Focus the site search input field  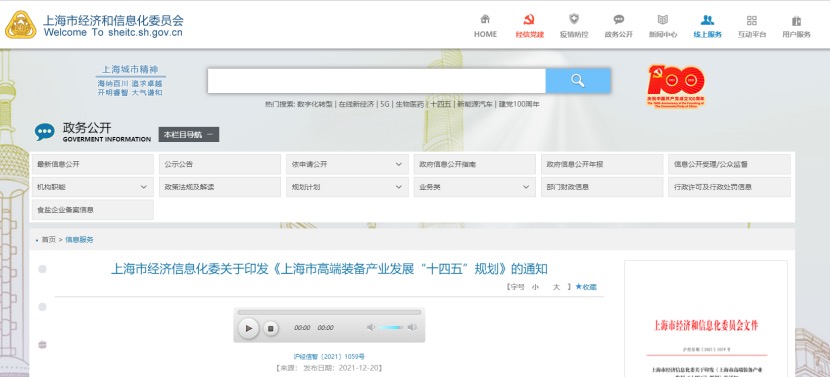pos(376,80)
